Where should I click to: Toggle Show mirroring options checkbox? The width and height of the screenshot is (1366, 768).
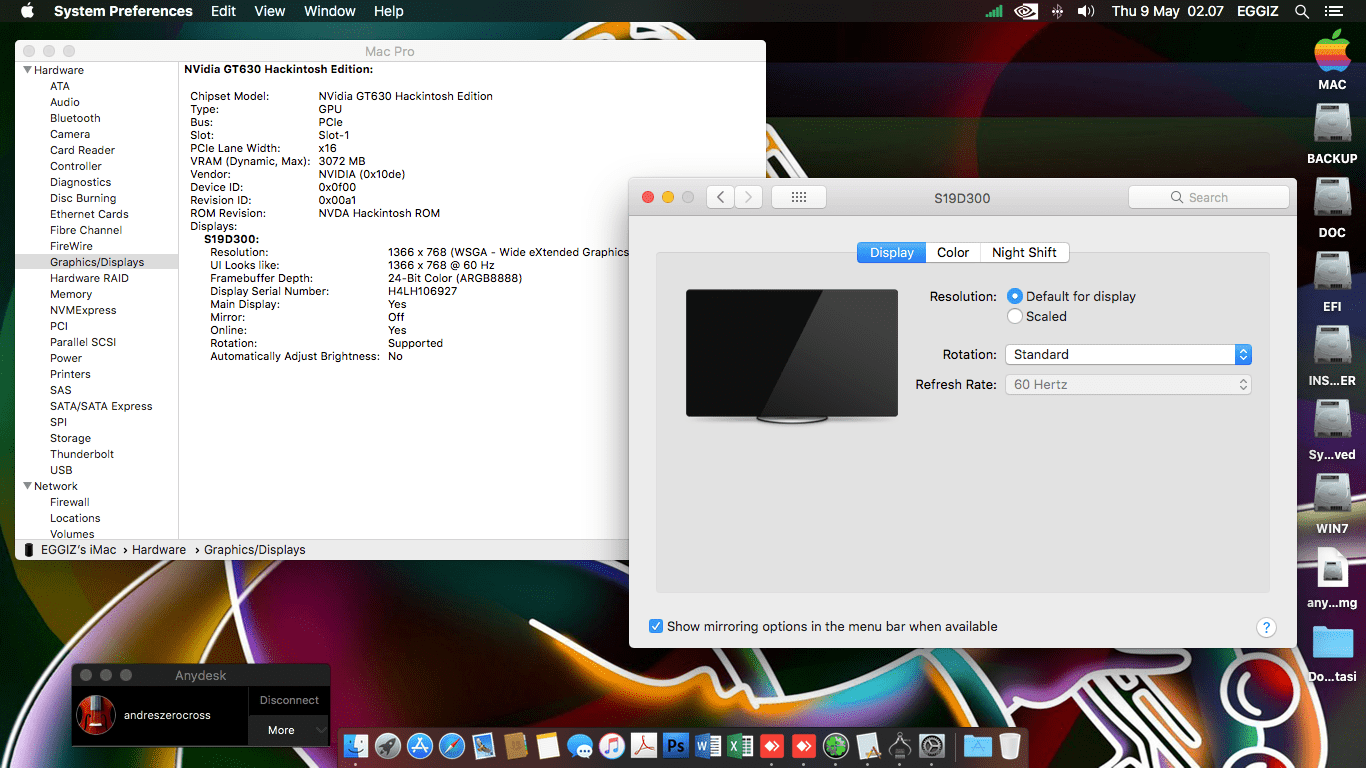(x=656, y=626)
